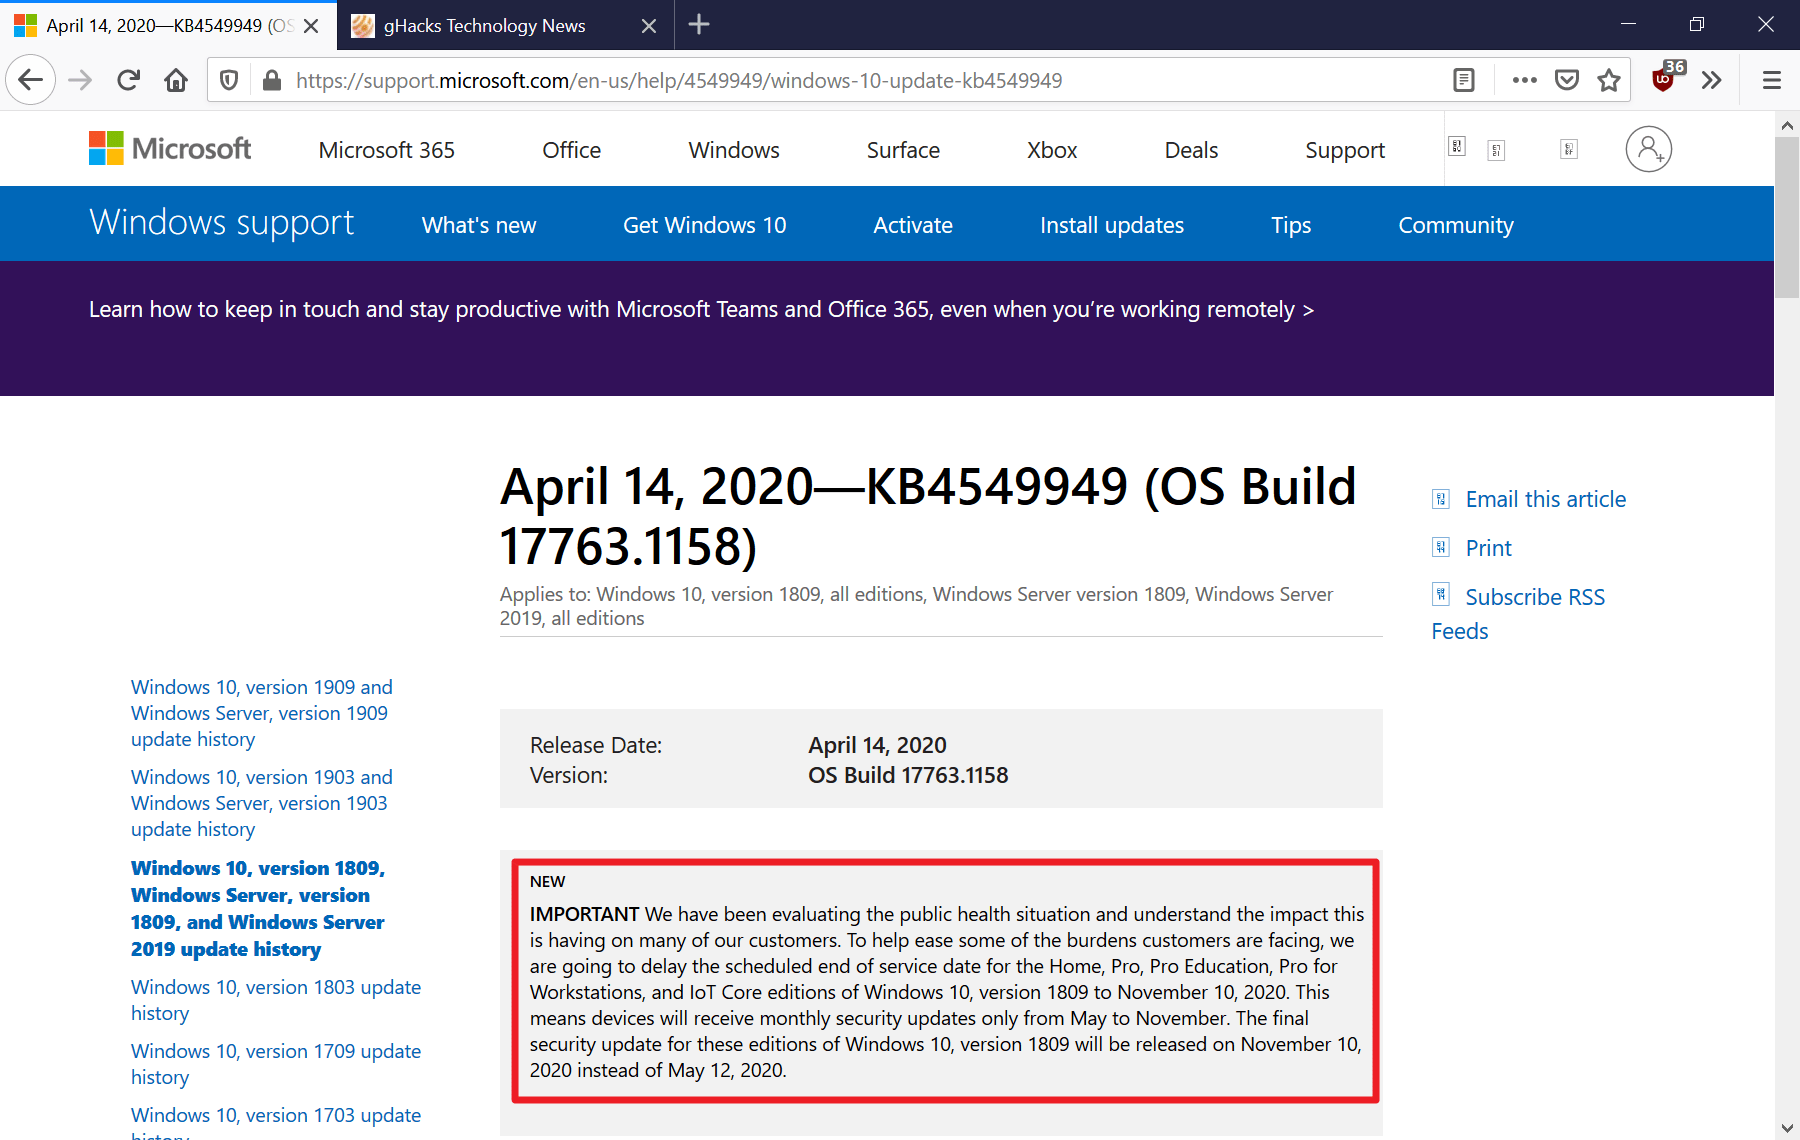Screen dimensions: 1800x1140
Task: Go to Windows support home
Action: [x=221, y=223]
